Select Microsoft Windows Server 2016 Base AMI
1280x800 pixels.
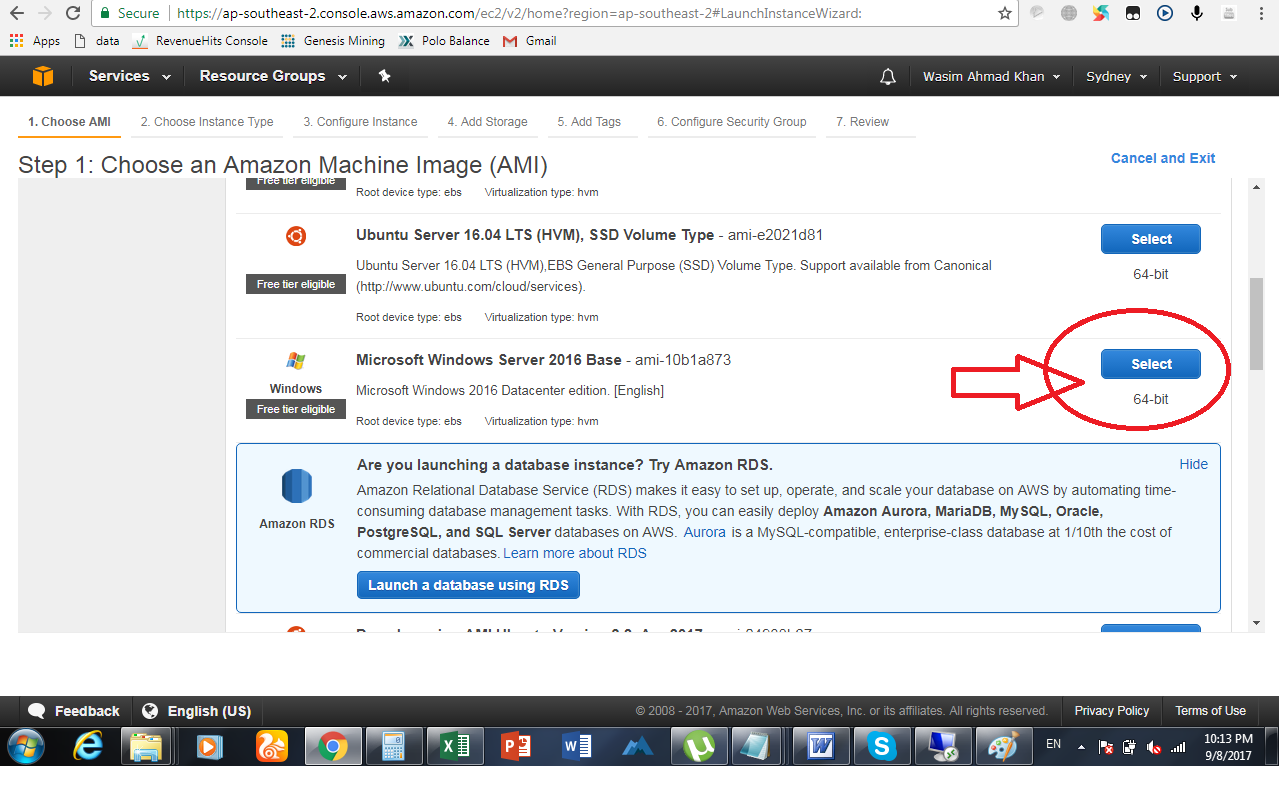[x=1151, y=364]
